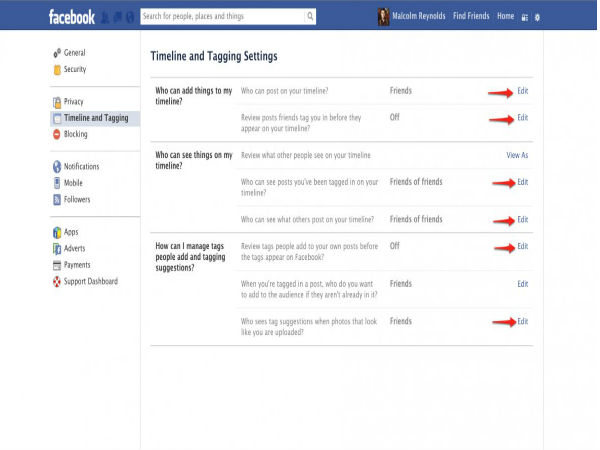Screen dimensions: 600x450
Task: Click the Privacy lock icon
Action: (x=57, y=102)
